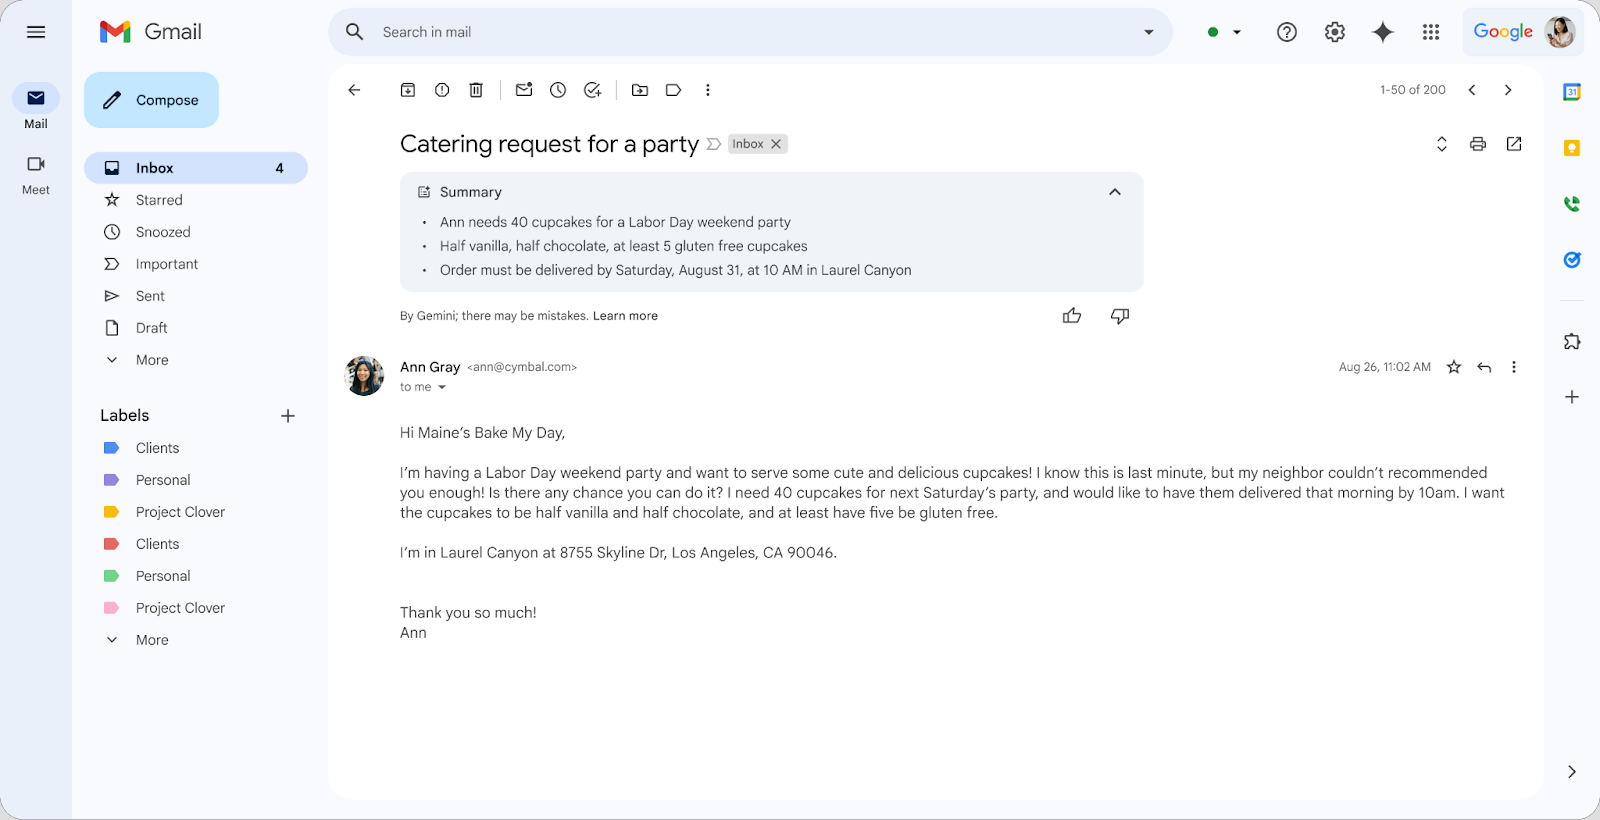Remove the Inbox label chip

tap(777, 143)
